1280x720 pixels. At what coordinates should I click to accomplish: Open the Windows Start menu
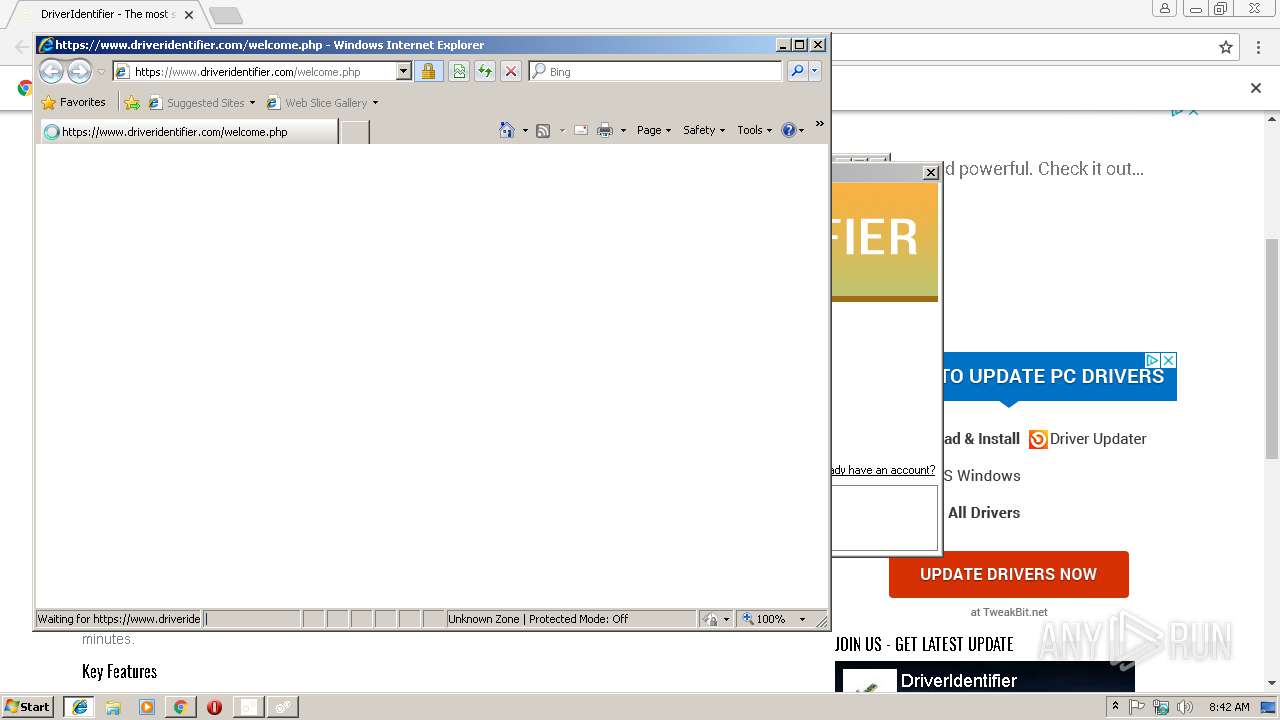click(x=27, y=707)
